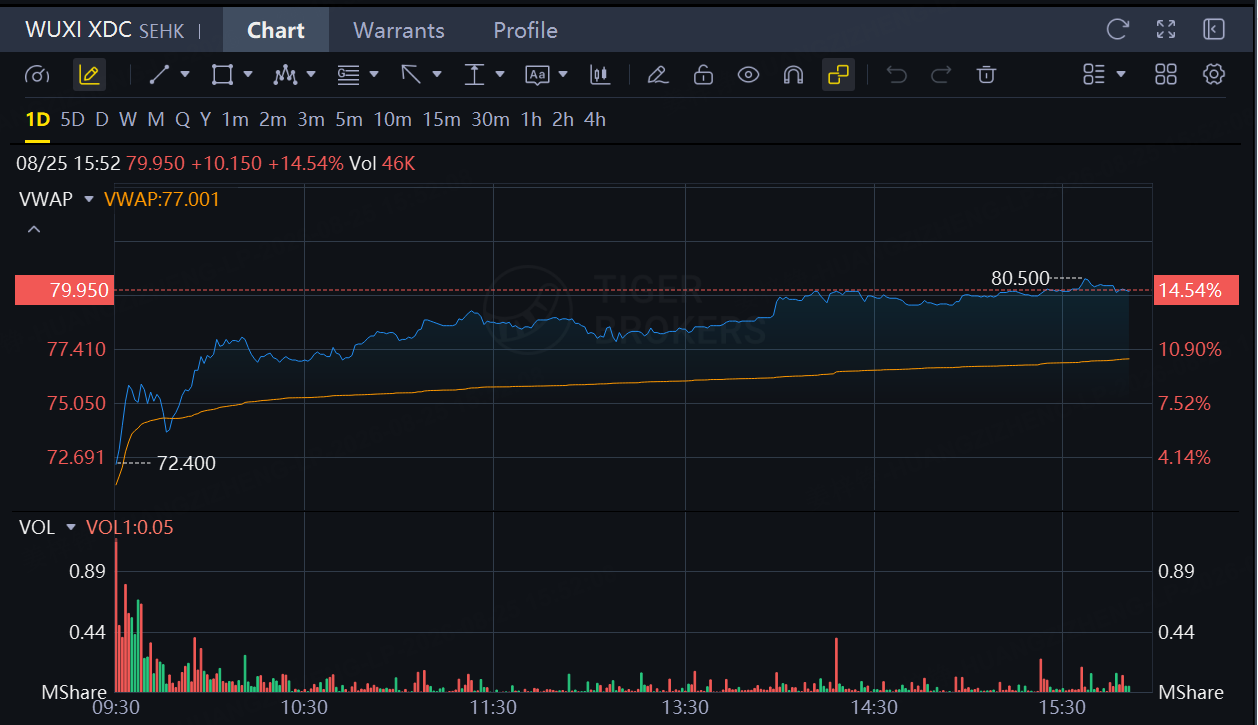Viewport: 1258px width, 725px height.
Task: Select the wave pattern tool
Action: [286, 75]
